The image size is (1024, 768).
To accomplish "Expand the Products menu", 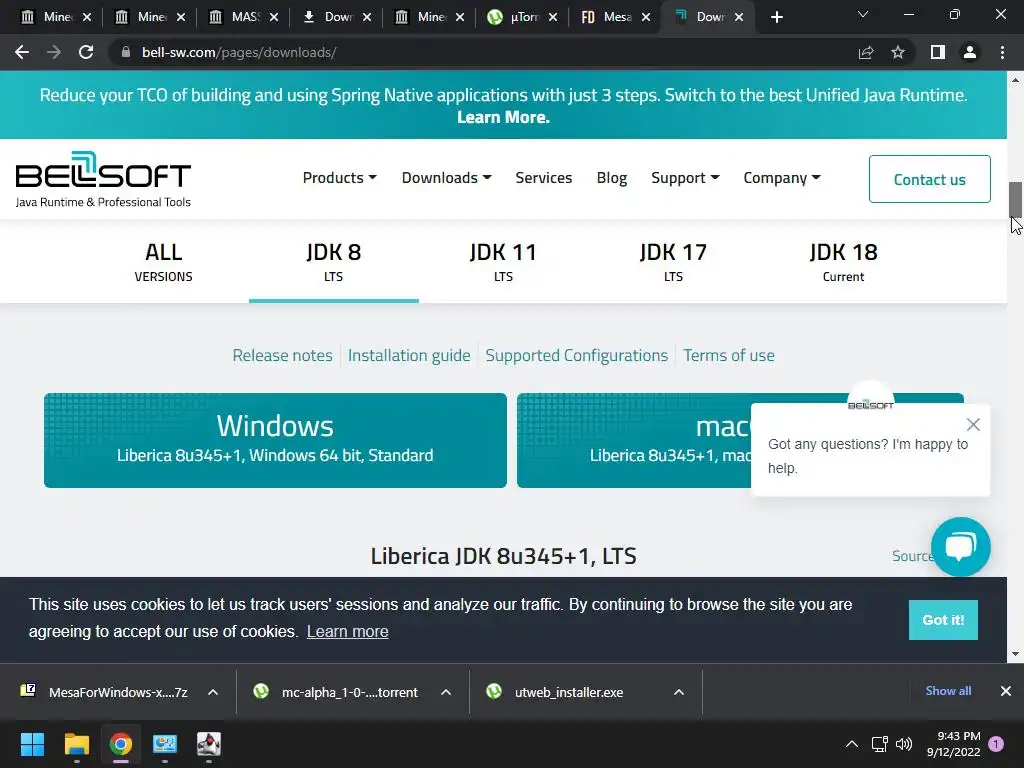I will pos(340,178).
